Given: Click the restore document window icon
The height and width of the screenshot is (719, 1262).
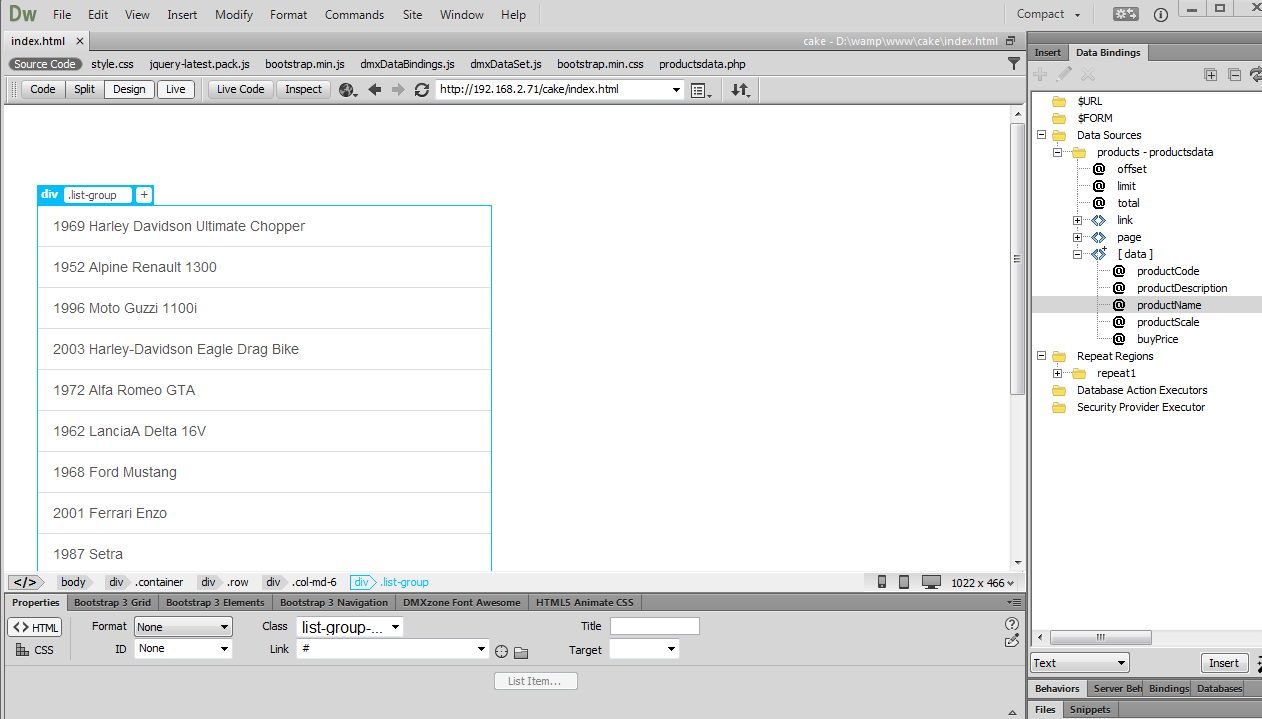Looking at the screenshot, I should (x=1010, y=41).
